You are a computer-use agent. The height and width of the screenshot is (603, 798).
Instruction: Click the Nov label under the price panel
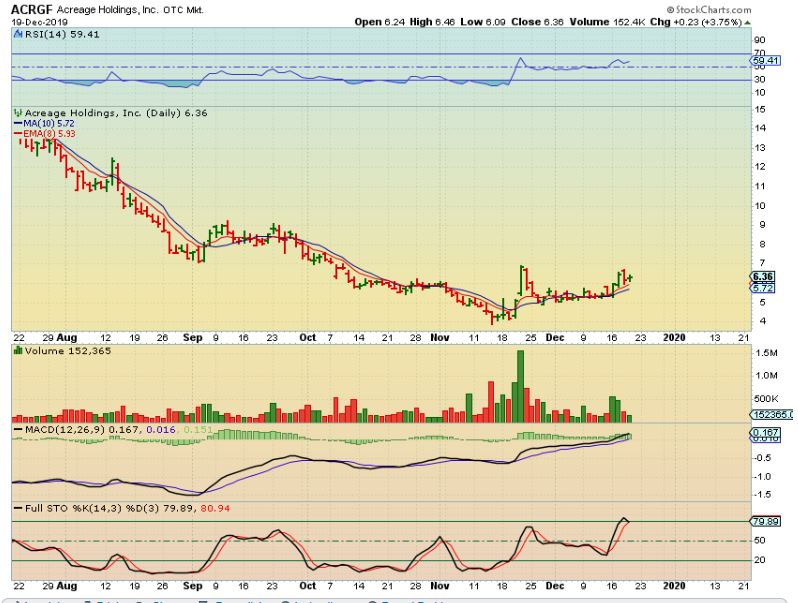pyautogui.click(x=440, y=337)
